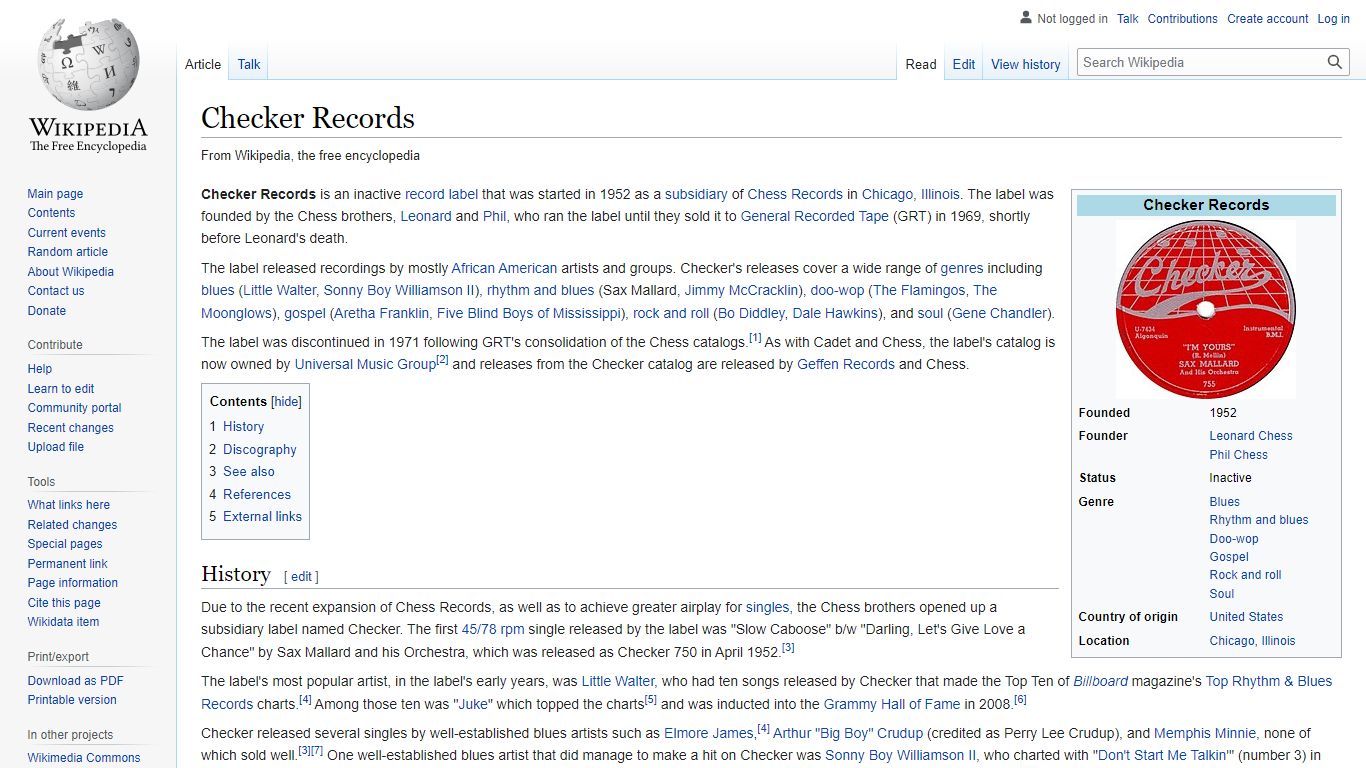Follow the record label link
Image resolution: width=1366 pixels, height=768 pixels.
[441, 194]
